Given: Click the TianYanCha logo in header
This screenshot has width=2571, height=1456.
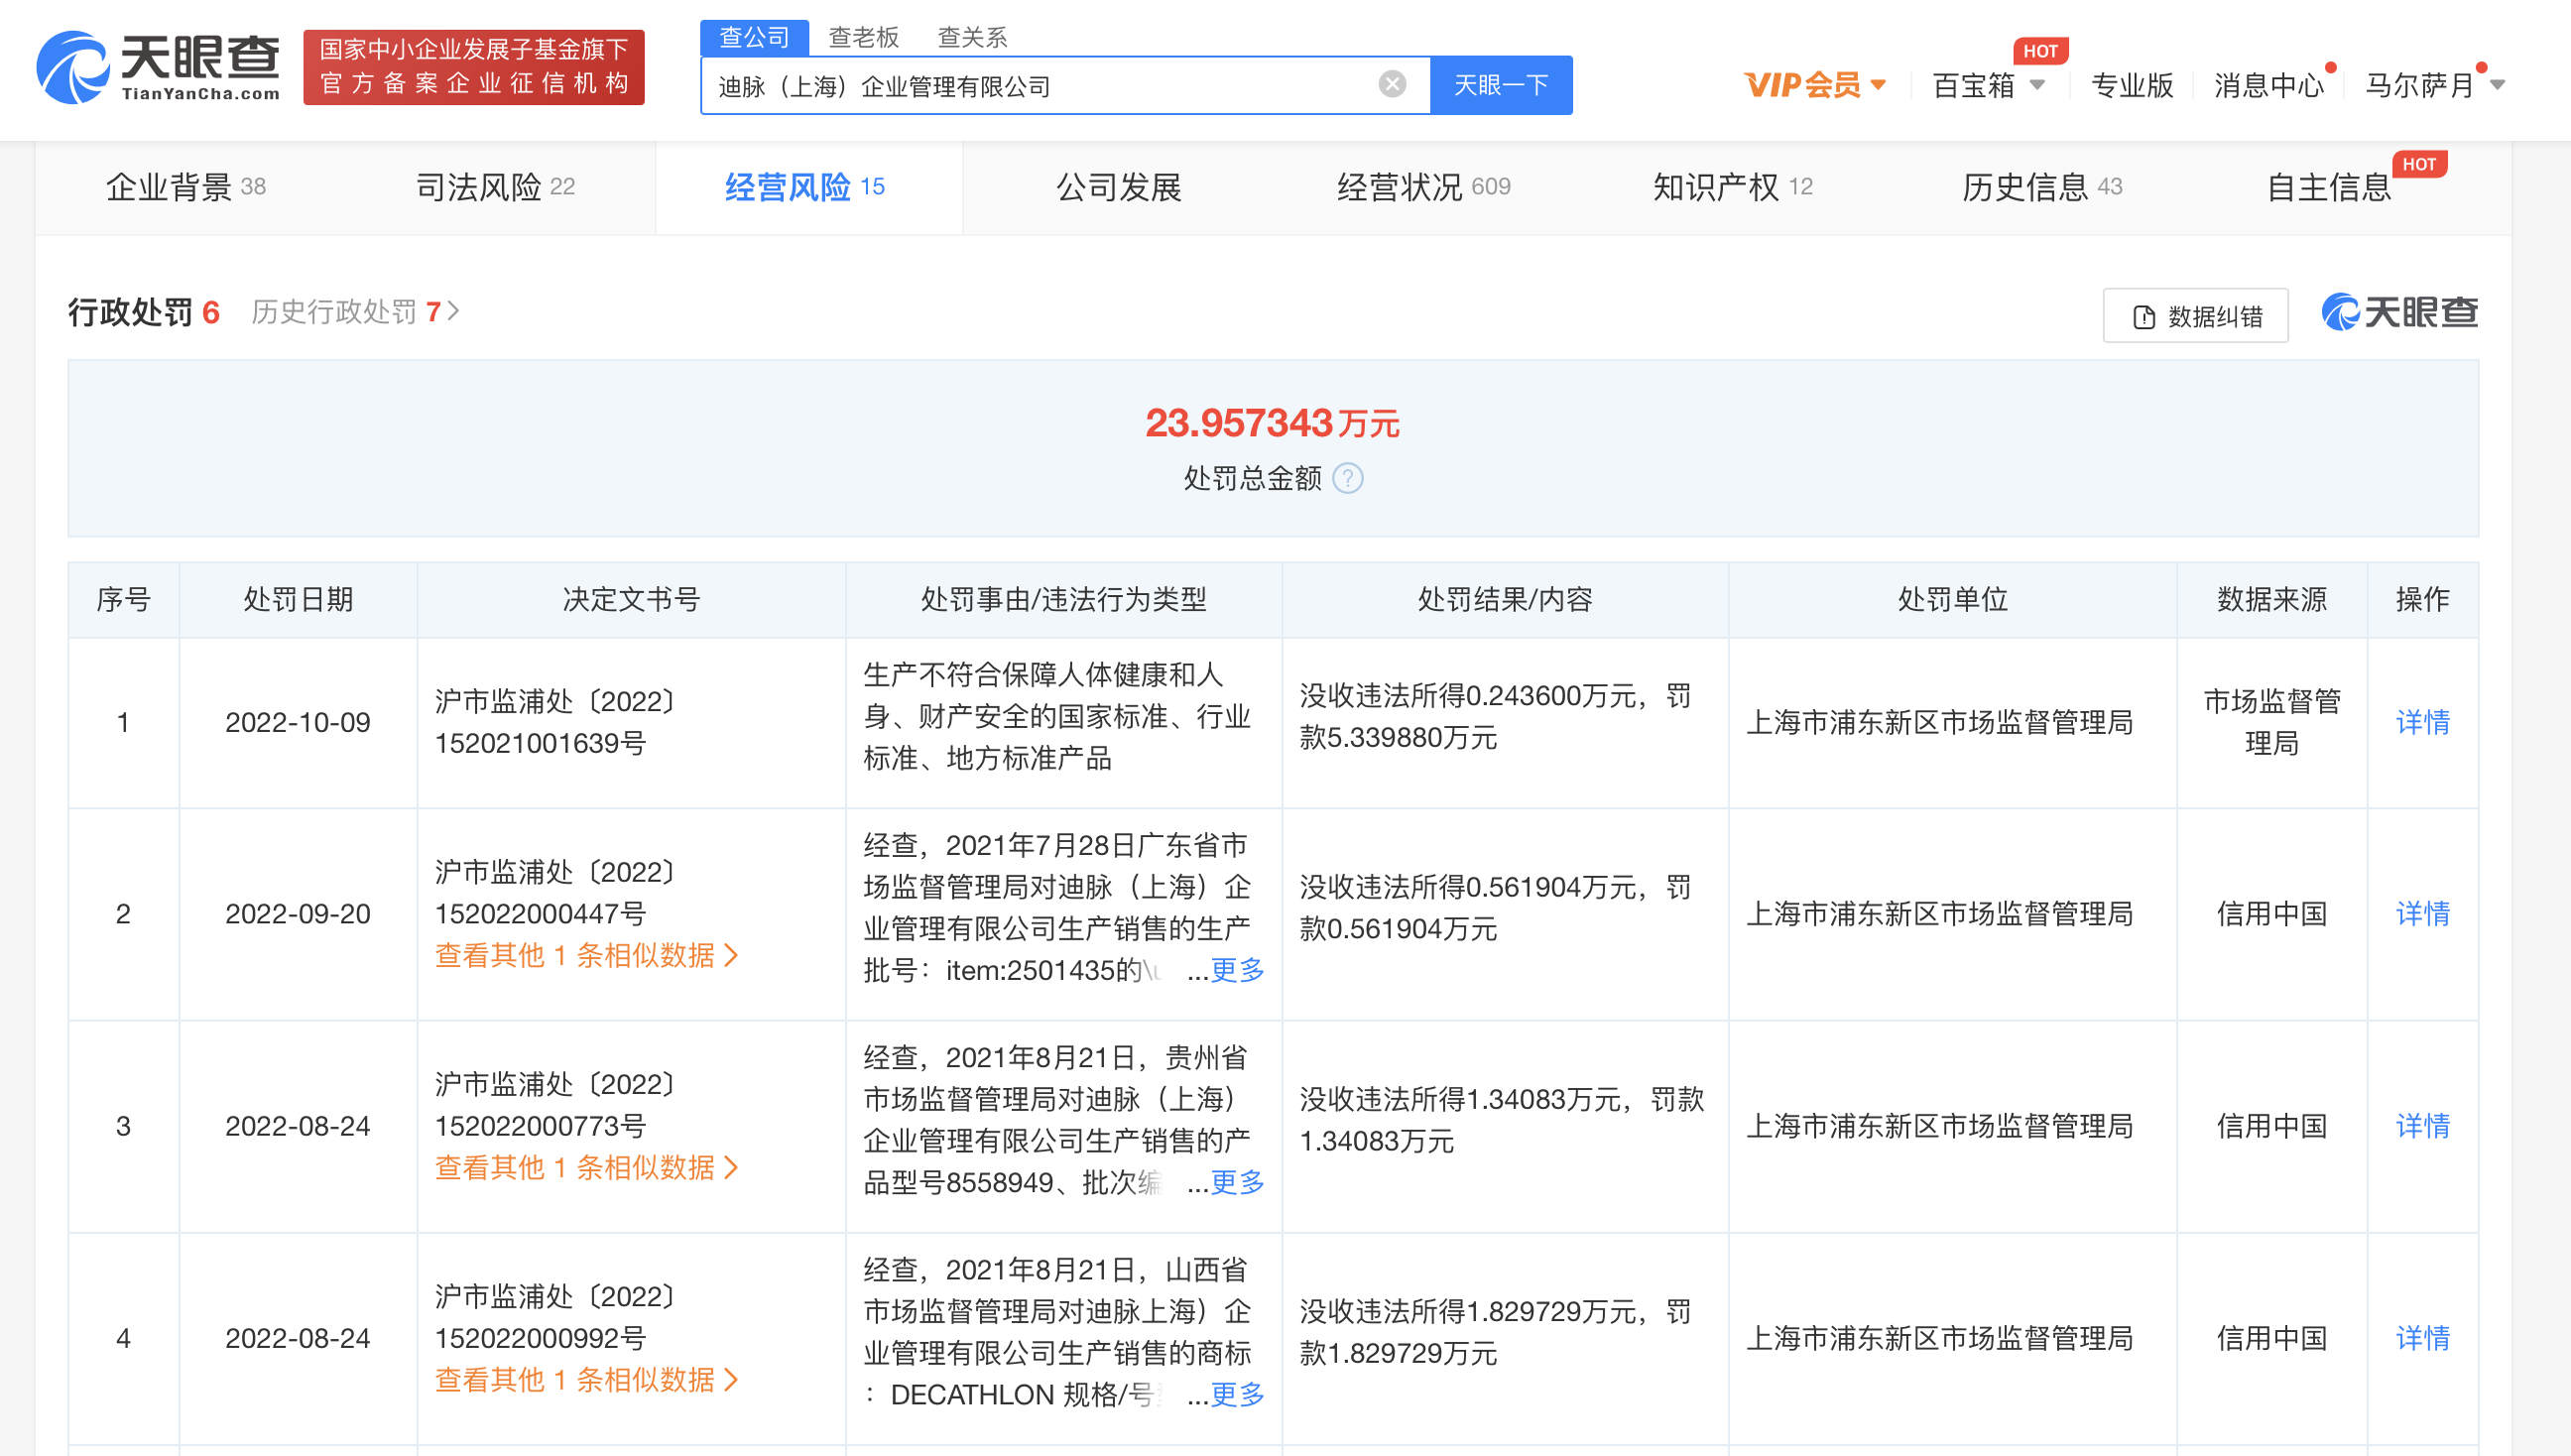Looking at the screenshot, I should coord(158,67).
